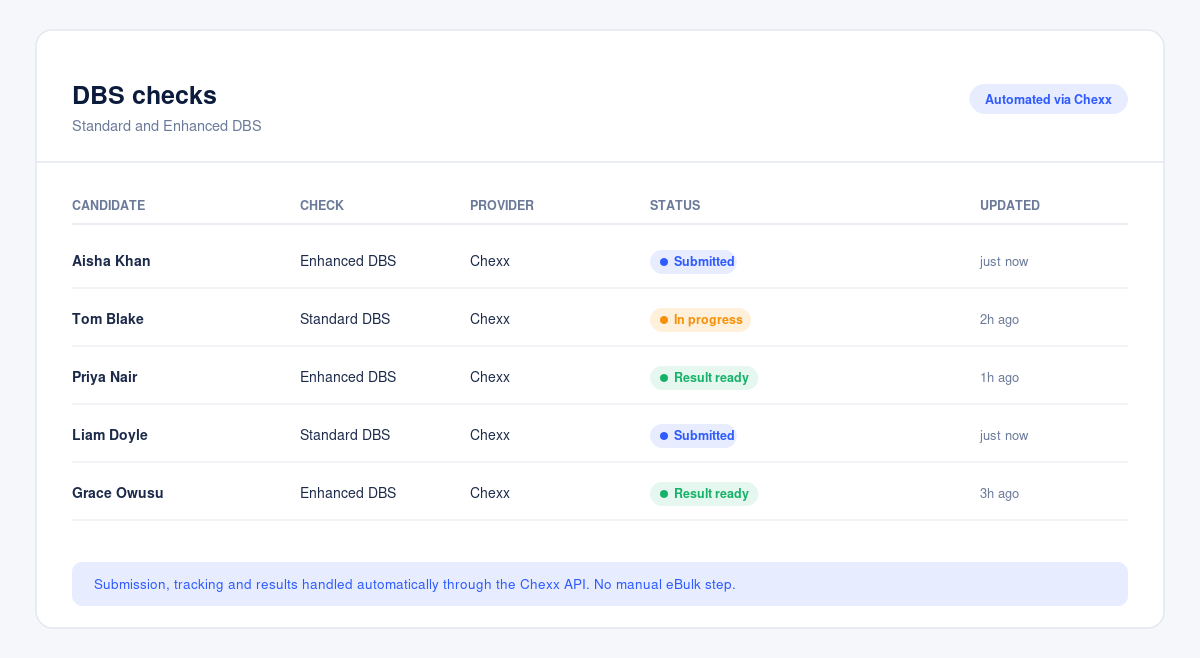Click the STATUS column header
Screen dimensions: 1200x658
pos(674,205)
